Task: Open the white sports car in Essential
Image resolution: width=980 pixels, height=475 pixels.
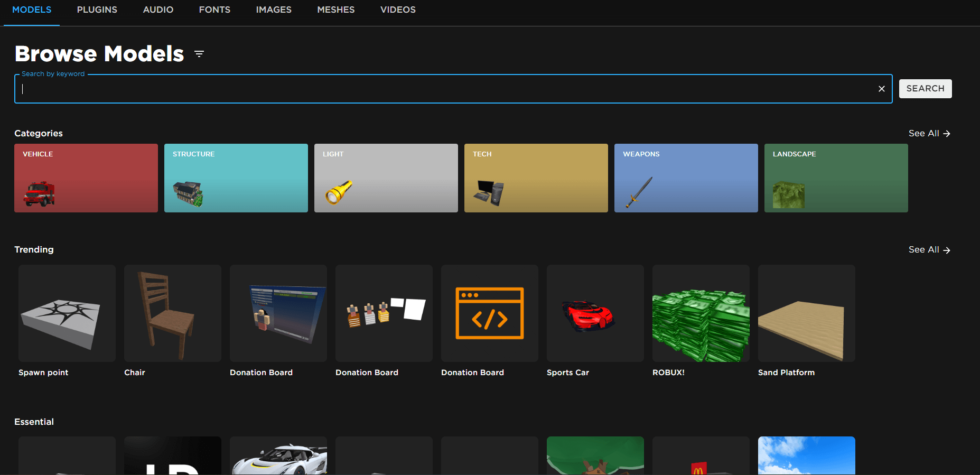Action: tap(278, 456)
